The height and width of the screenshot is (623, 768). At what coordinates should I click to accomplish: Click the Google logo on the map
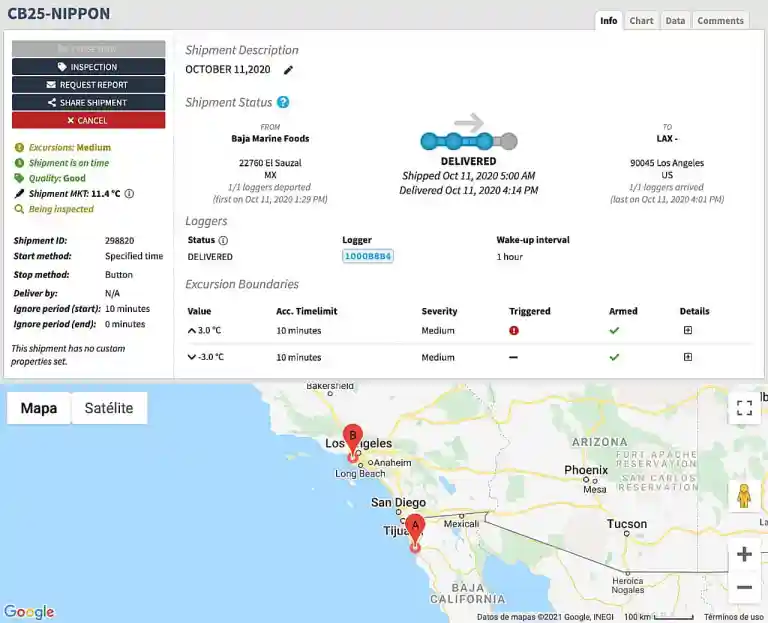(29, 611)
